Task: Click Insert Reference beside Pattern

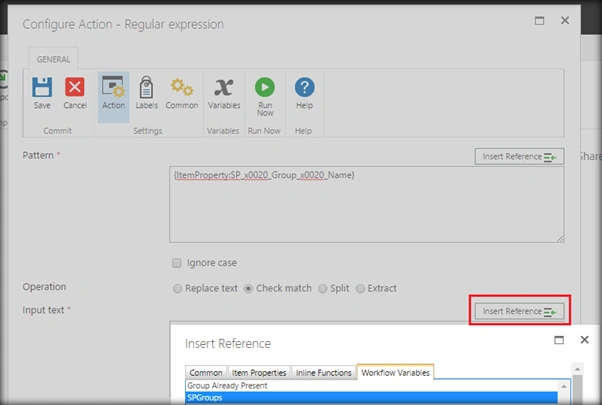Action: [x=519, y=157]
